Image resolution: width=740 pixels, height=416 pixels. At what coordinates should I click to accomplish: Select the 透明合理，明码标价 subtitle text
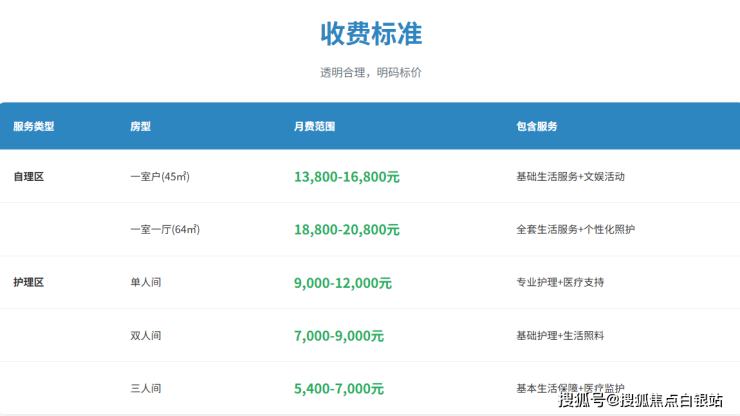pyautogui.click(x=371, y=73)
